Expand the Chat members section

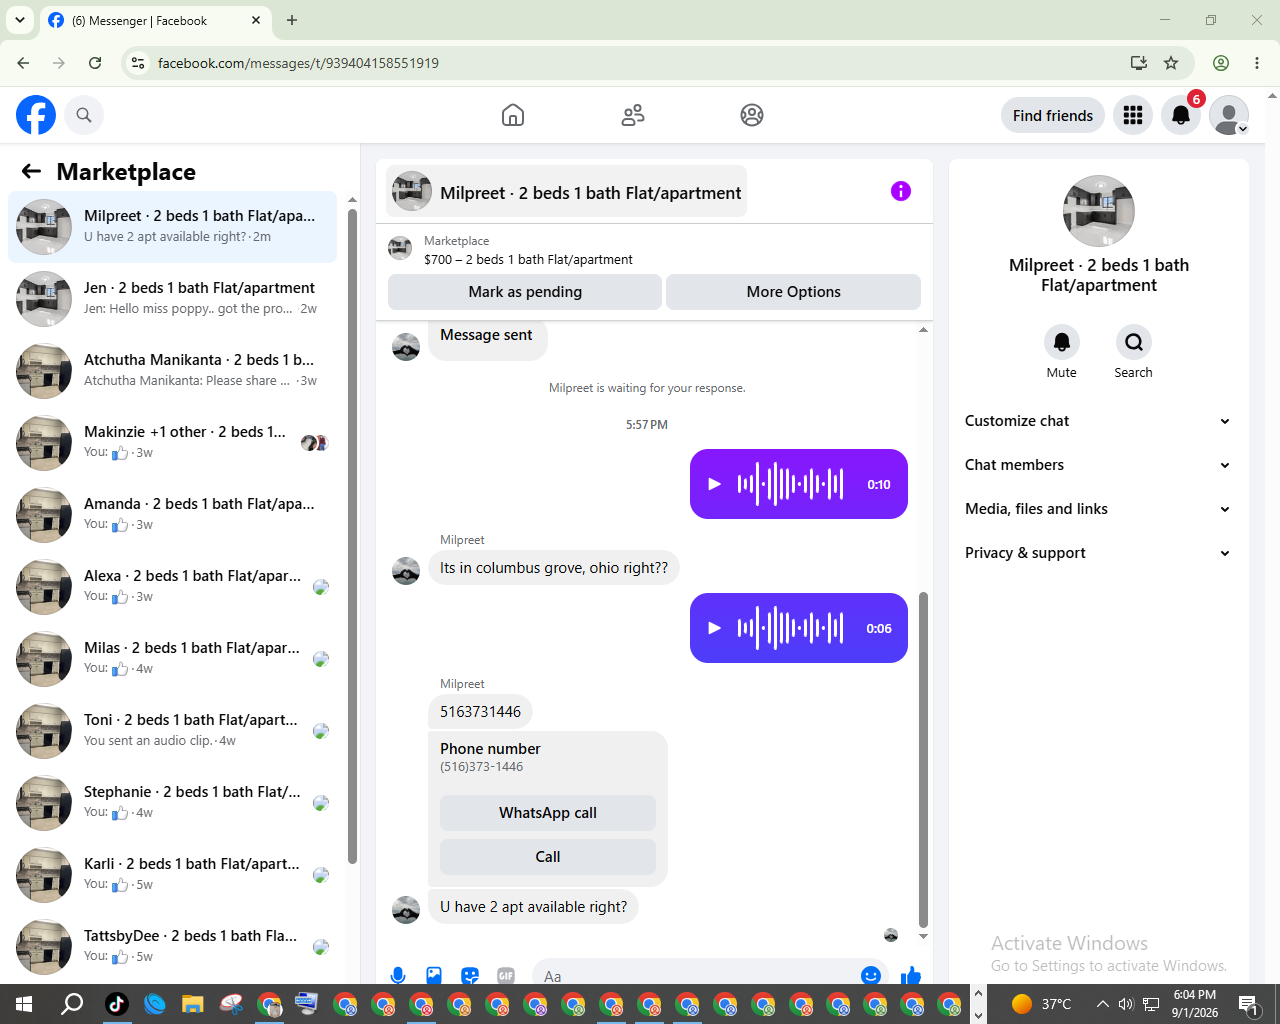(1097, 465)
